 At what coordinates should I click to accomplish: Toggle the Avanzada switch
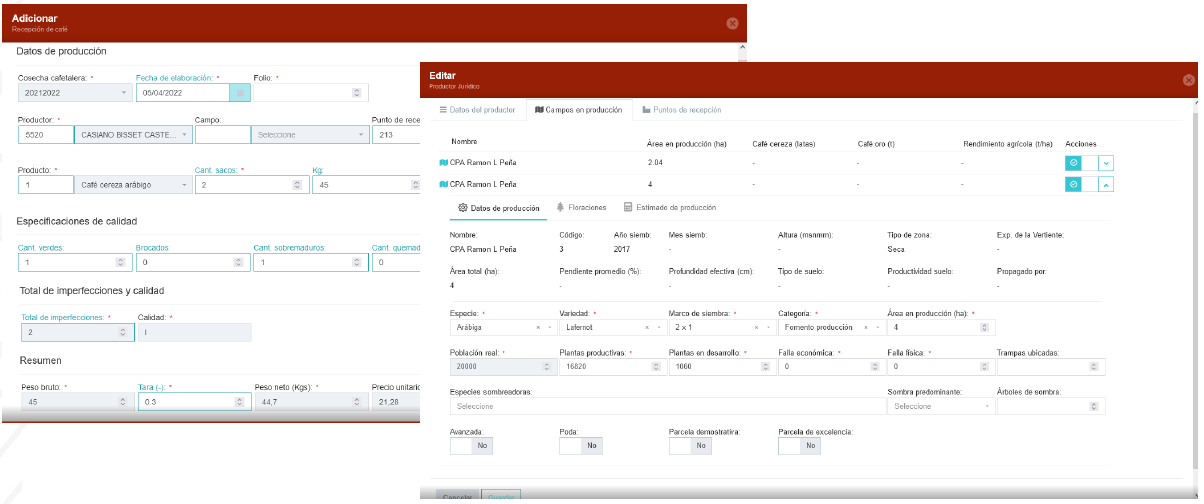[x=471, y=446]
